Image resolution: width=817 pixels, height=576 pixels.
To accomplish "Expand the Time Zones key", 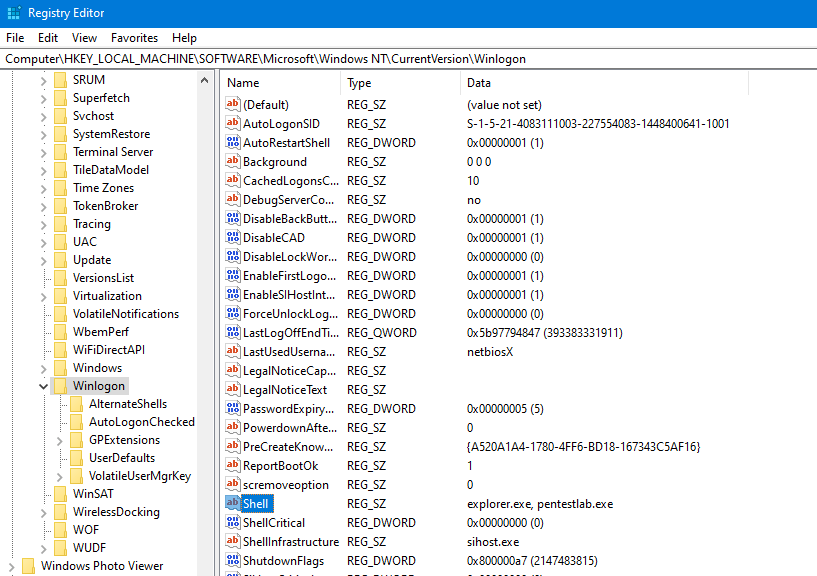I will [44, 188].
